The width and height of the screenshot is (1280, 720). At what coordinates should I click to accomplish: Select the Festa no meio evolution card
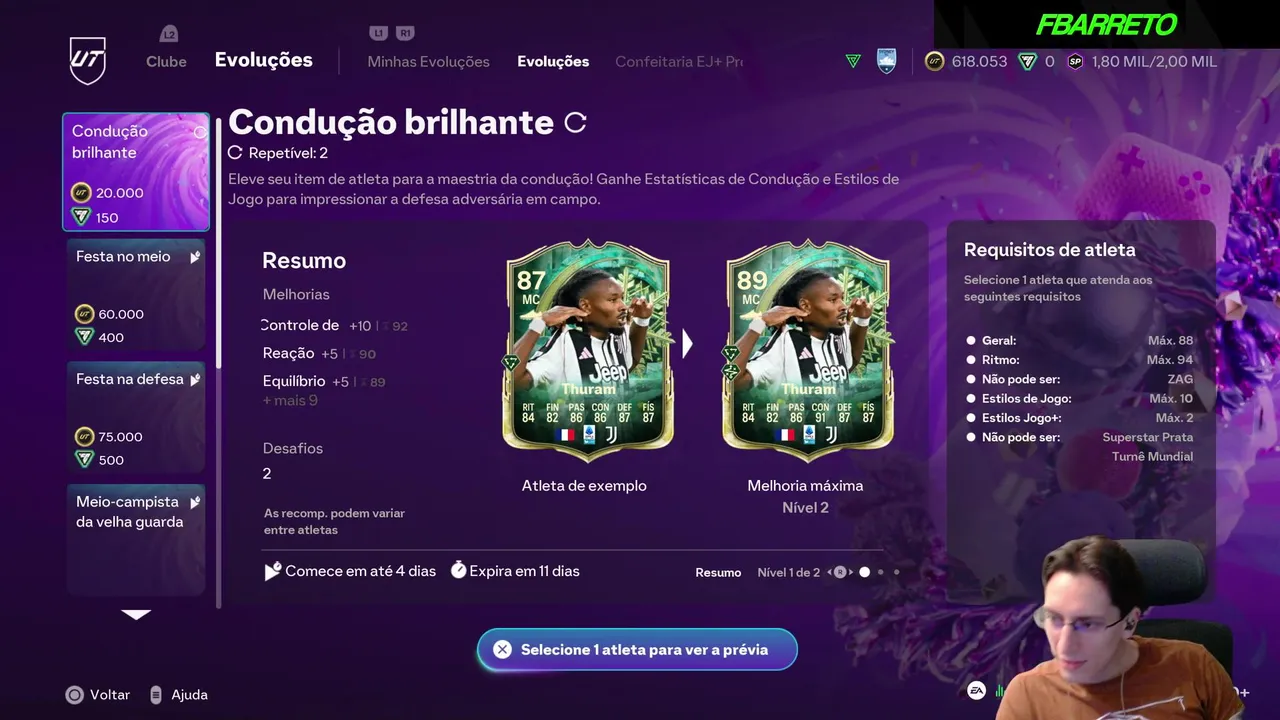pos(136,294)
